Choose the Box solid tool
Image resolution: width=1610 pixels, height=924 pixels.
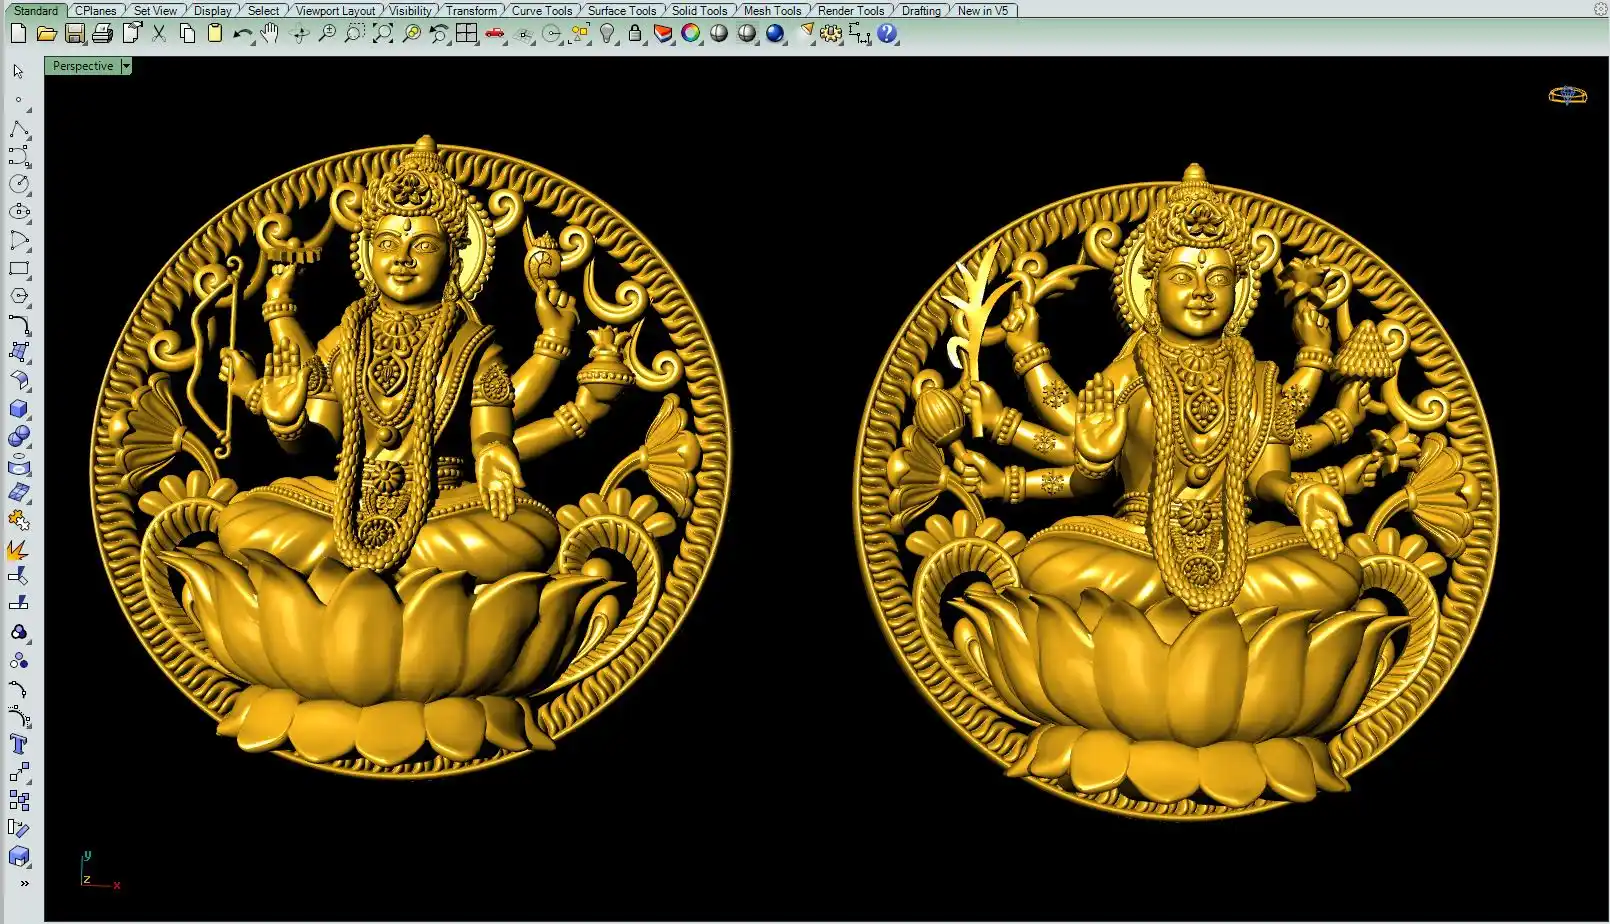point(18,409)
